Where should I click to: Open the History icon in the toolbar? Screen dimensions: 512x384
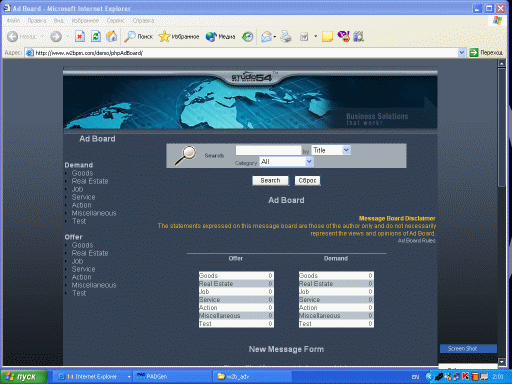247,36
